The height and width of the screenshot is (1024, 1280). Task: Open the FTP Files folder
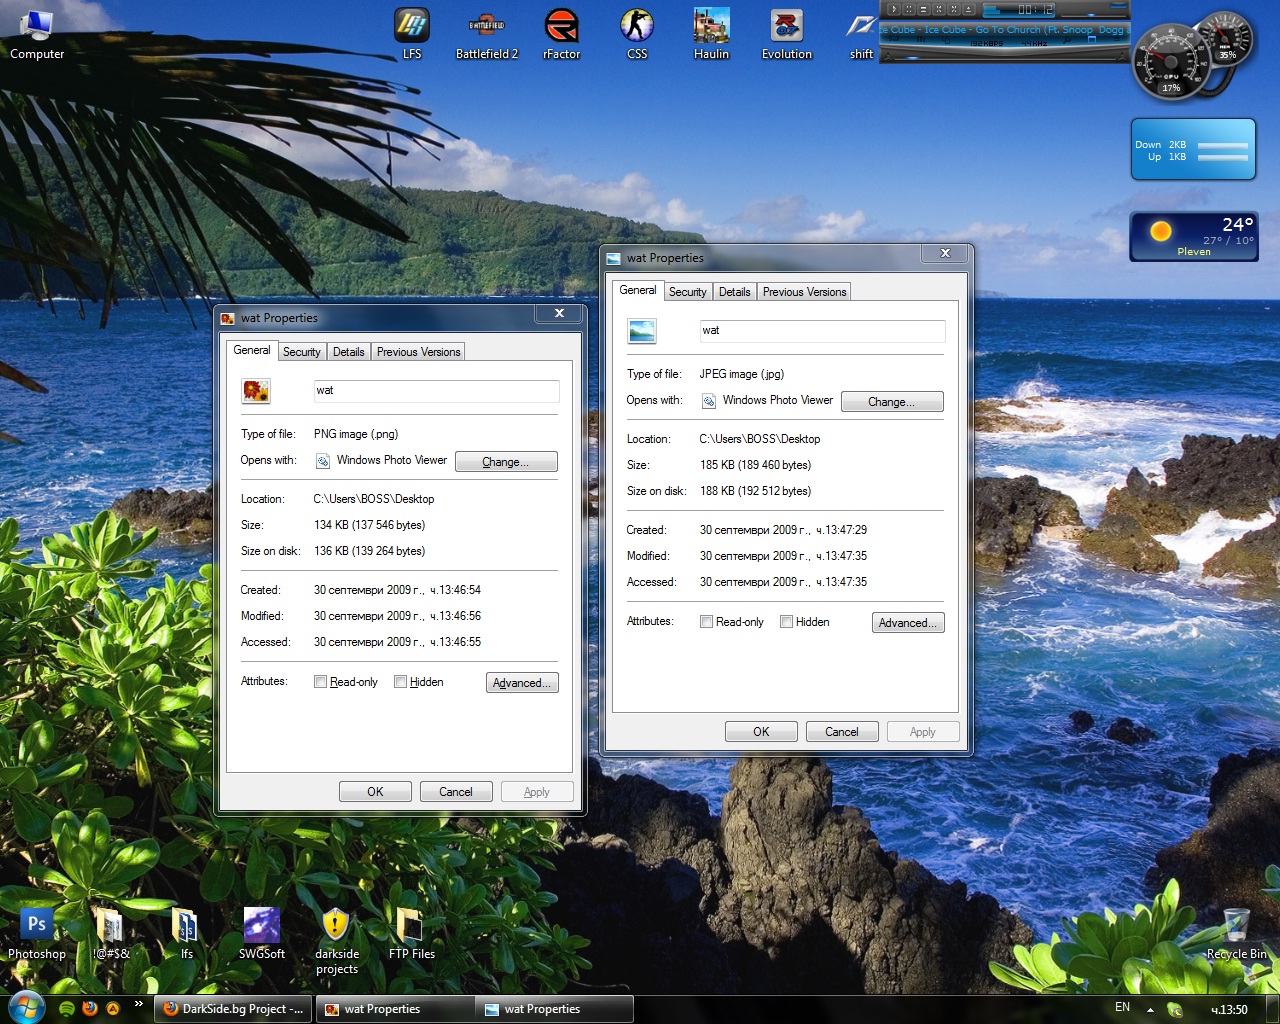411,933
